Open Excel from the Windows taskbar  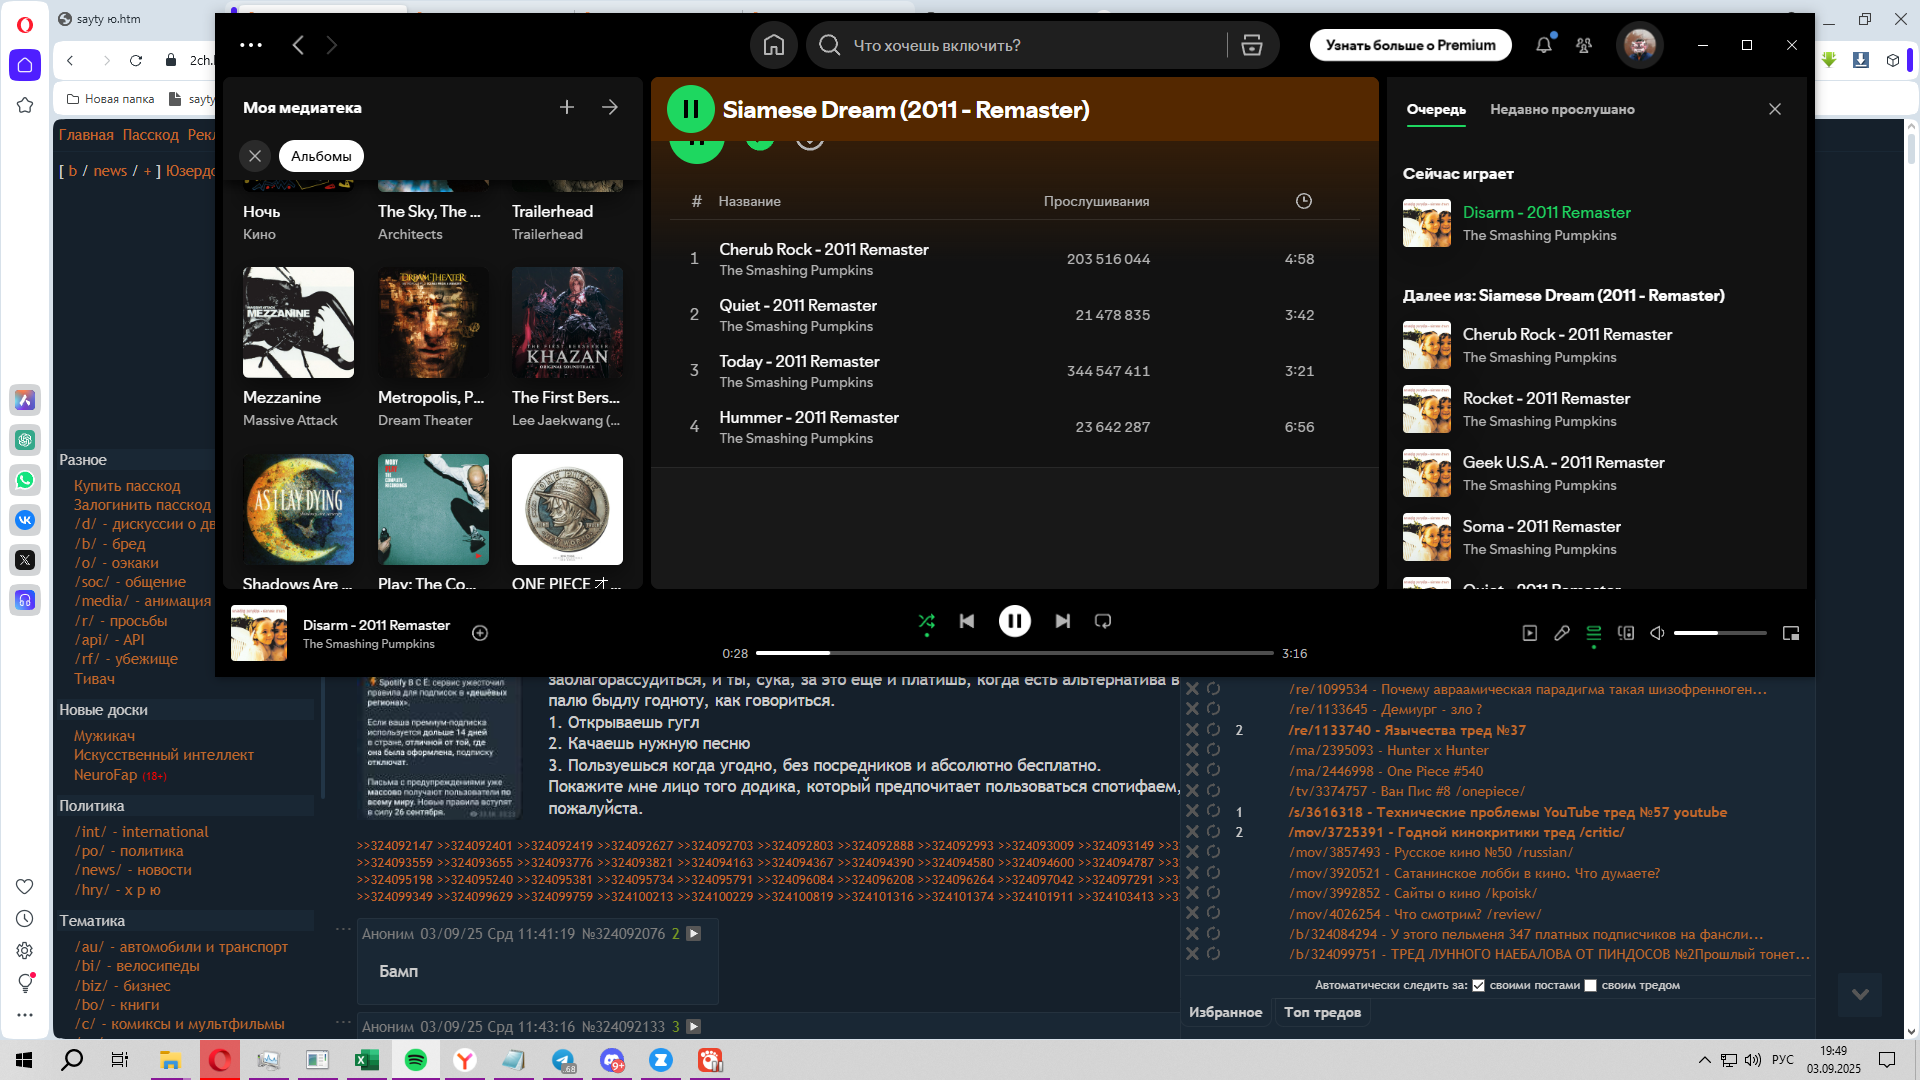(367, 1060)
